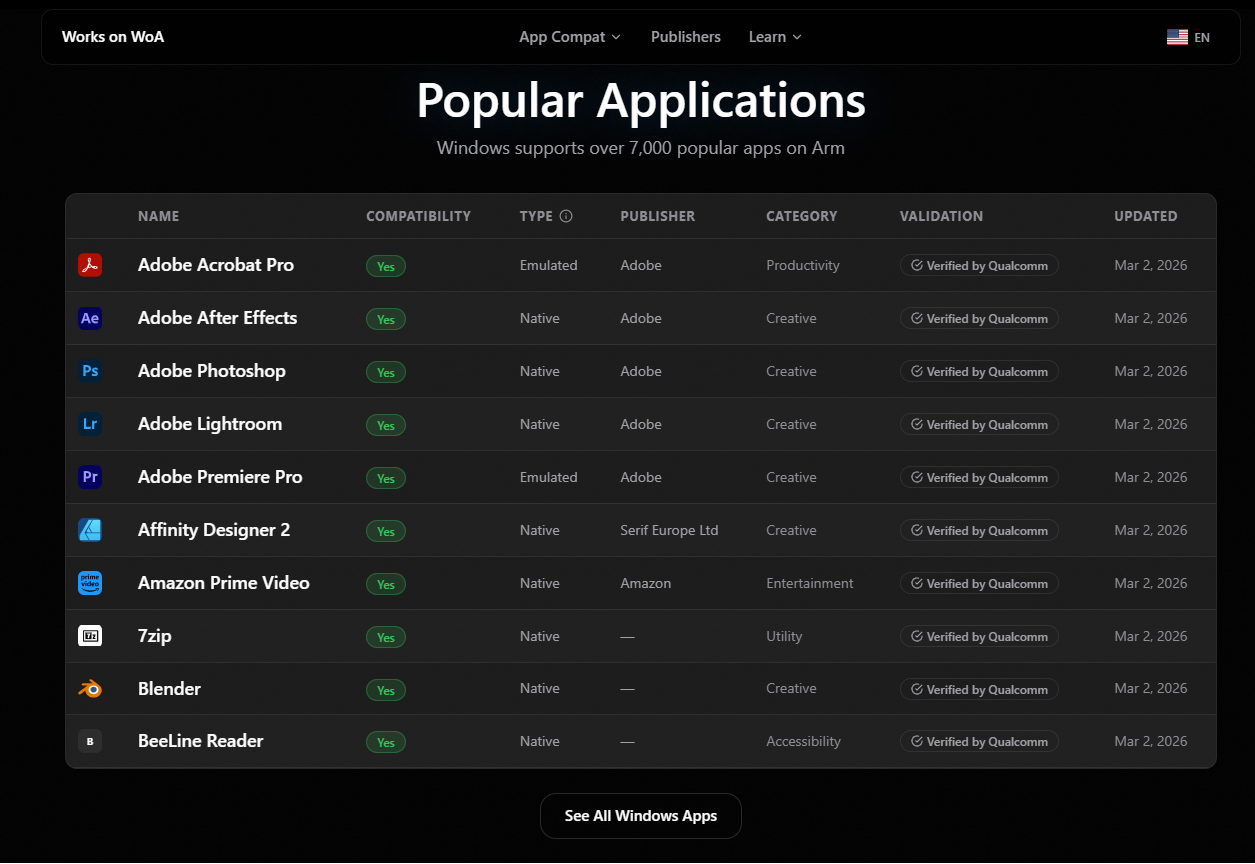
Task: Open Amazon Prime Video app name
Action: [x=224, y=583]
